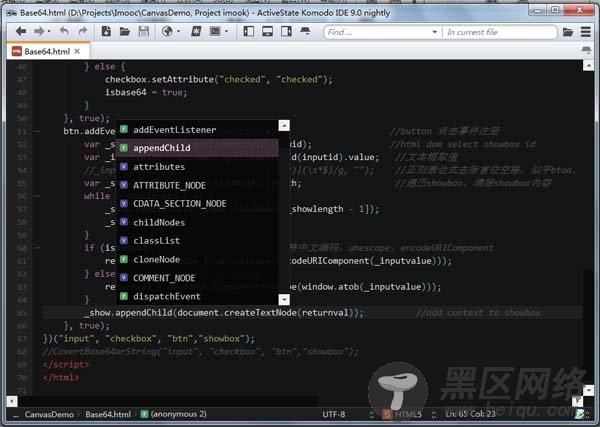Click the breadcrumb root ellipsis in status bar
This screenshot has width=600, height=427.
[x=15, y=415]
